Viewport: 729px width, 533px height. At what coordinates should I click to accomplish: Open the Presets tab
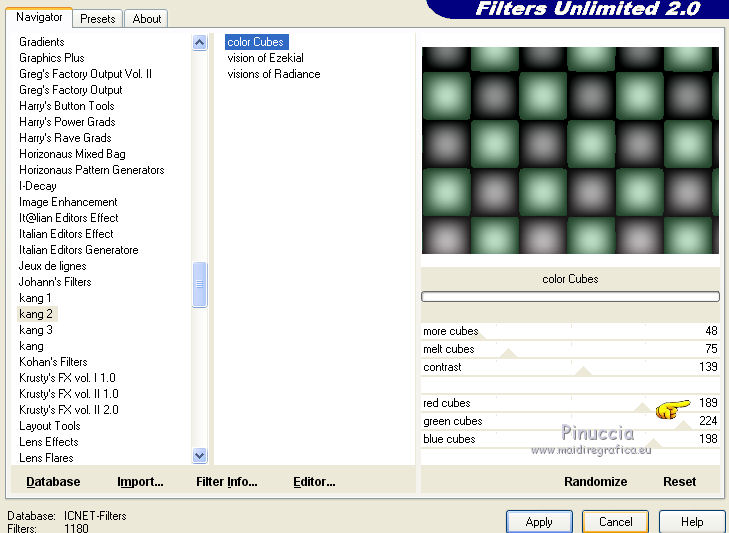(98, 19)
